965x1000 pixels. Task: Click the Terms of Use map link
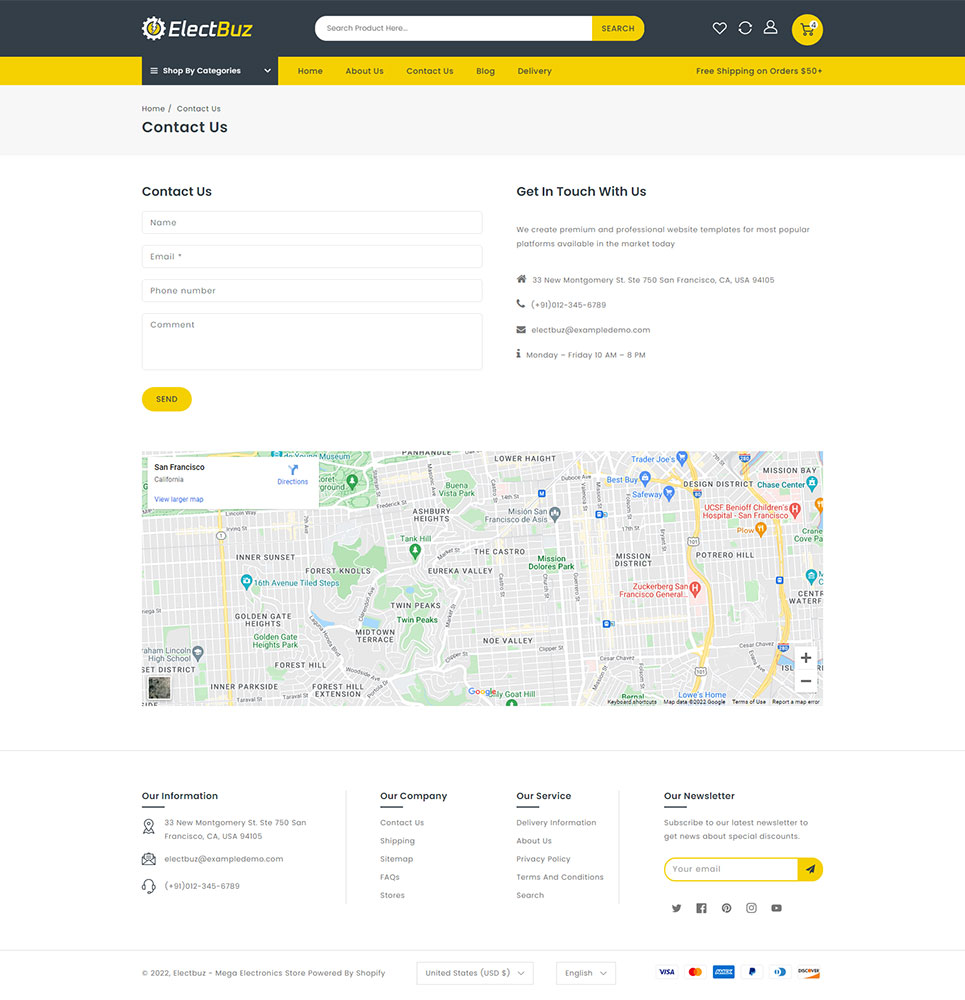(x=749, y=702)
